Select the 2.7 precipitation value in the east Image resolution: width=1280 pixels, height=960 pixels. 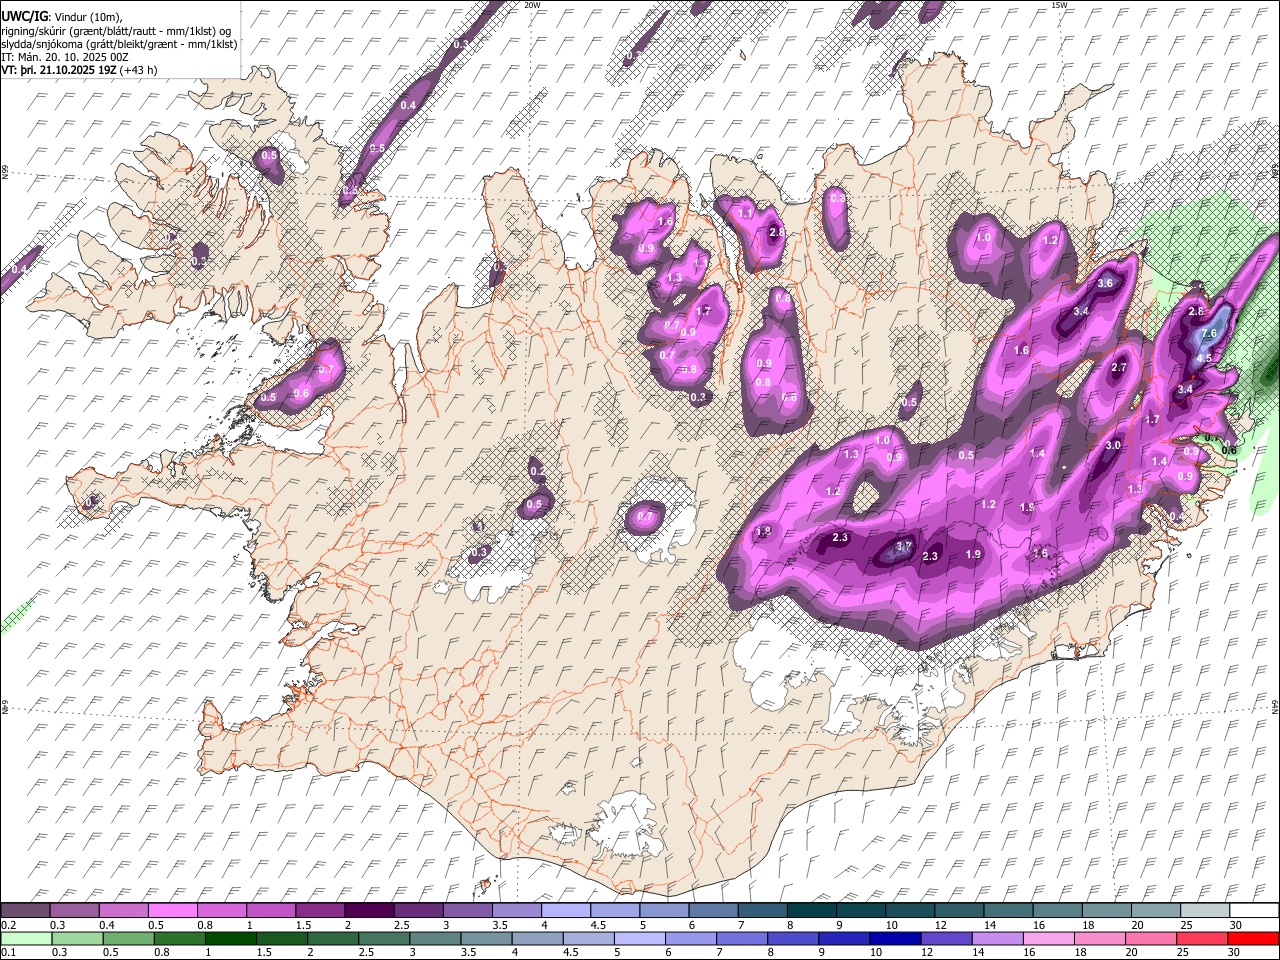point(1119,368)
